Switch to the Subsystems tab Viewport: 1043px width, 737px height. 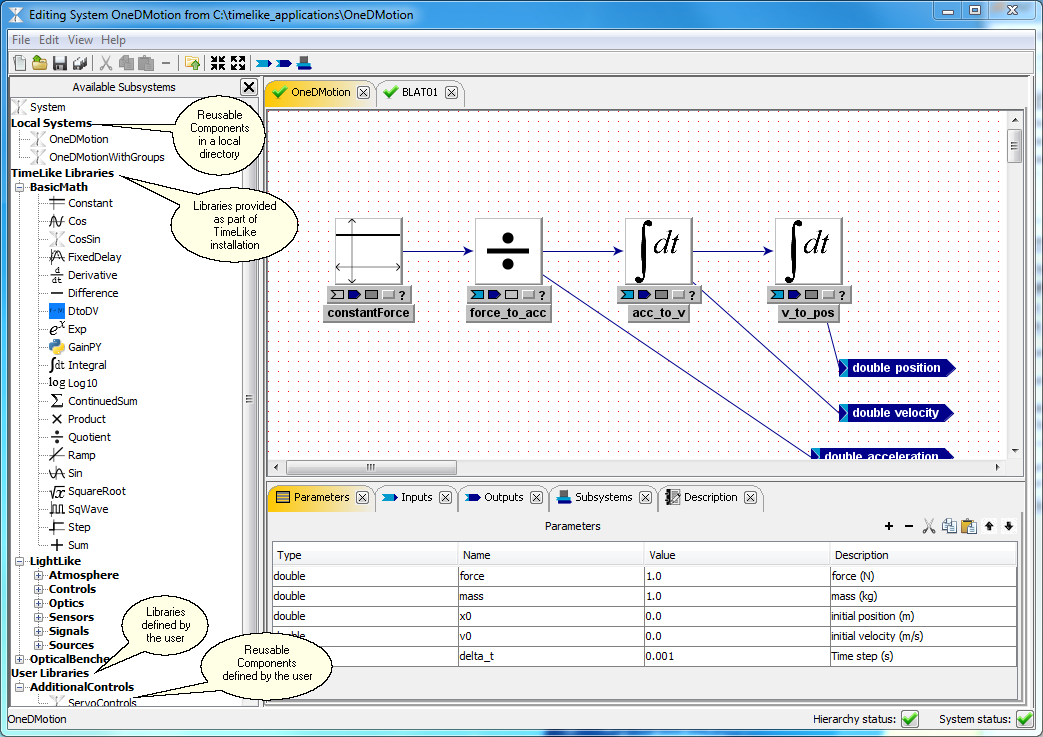pyautogui.click(x=603, y=498)
